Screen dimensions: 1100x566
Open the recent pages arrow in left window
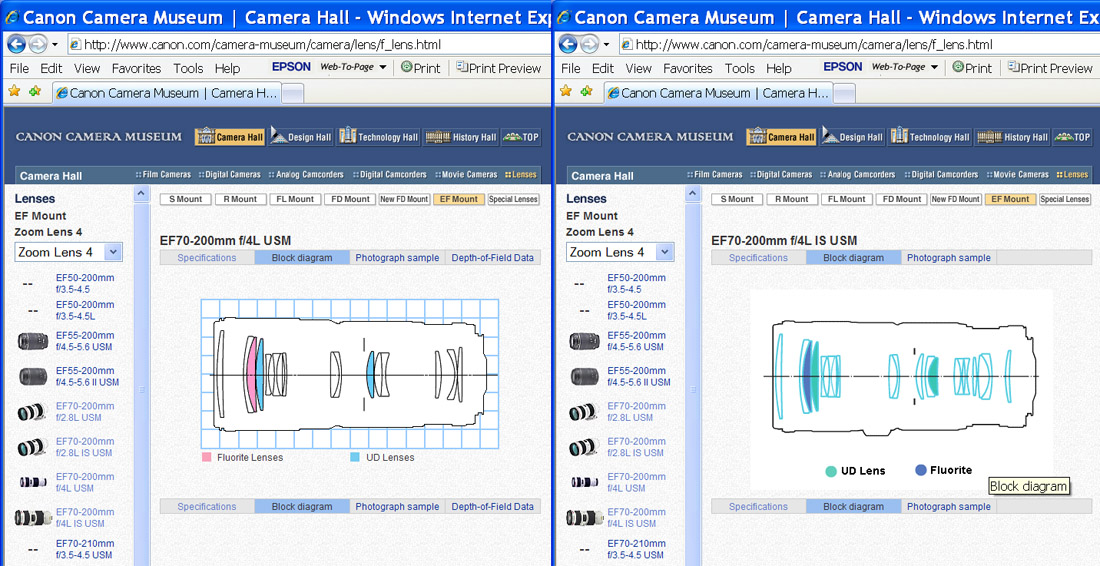[x=55, y=44]
